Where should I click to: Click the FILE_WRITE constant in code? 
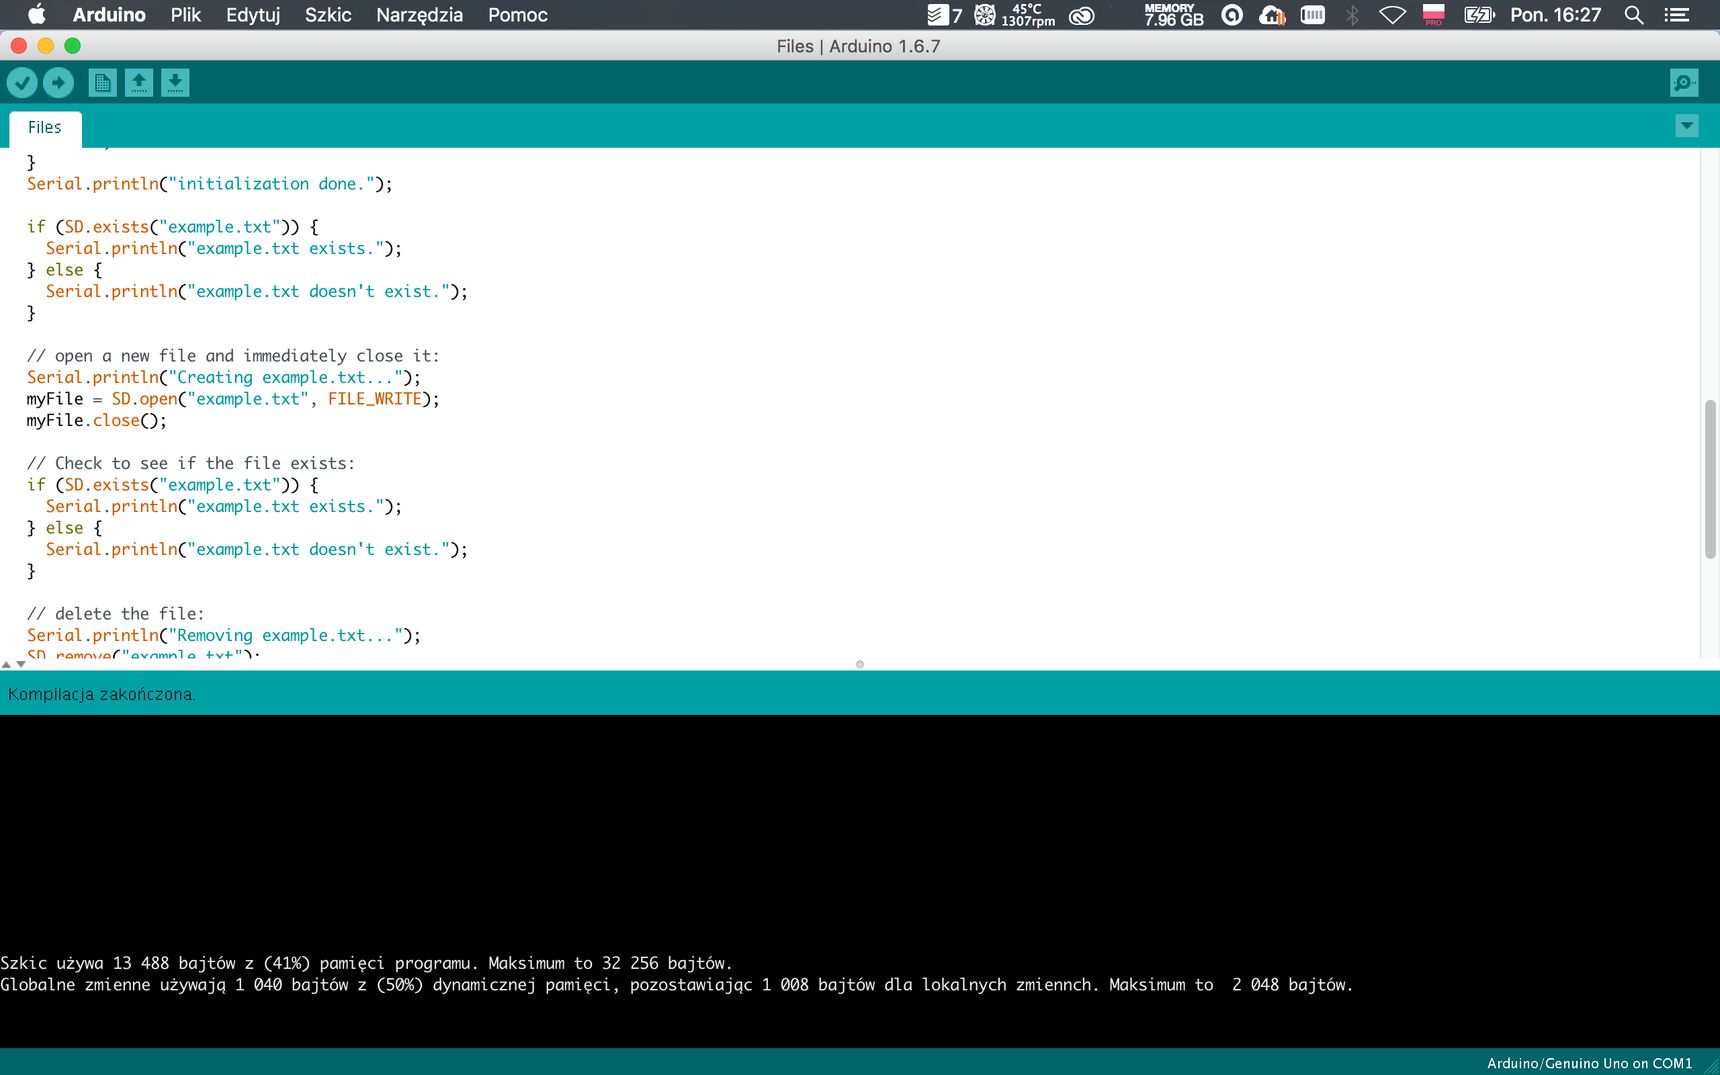click(x=375, y=399)
